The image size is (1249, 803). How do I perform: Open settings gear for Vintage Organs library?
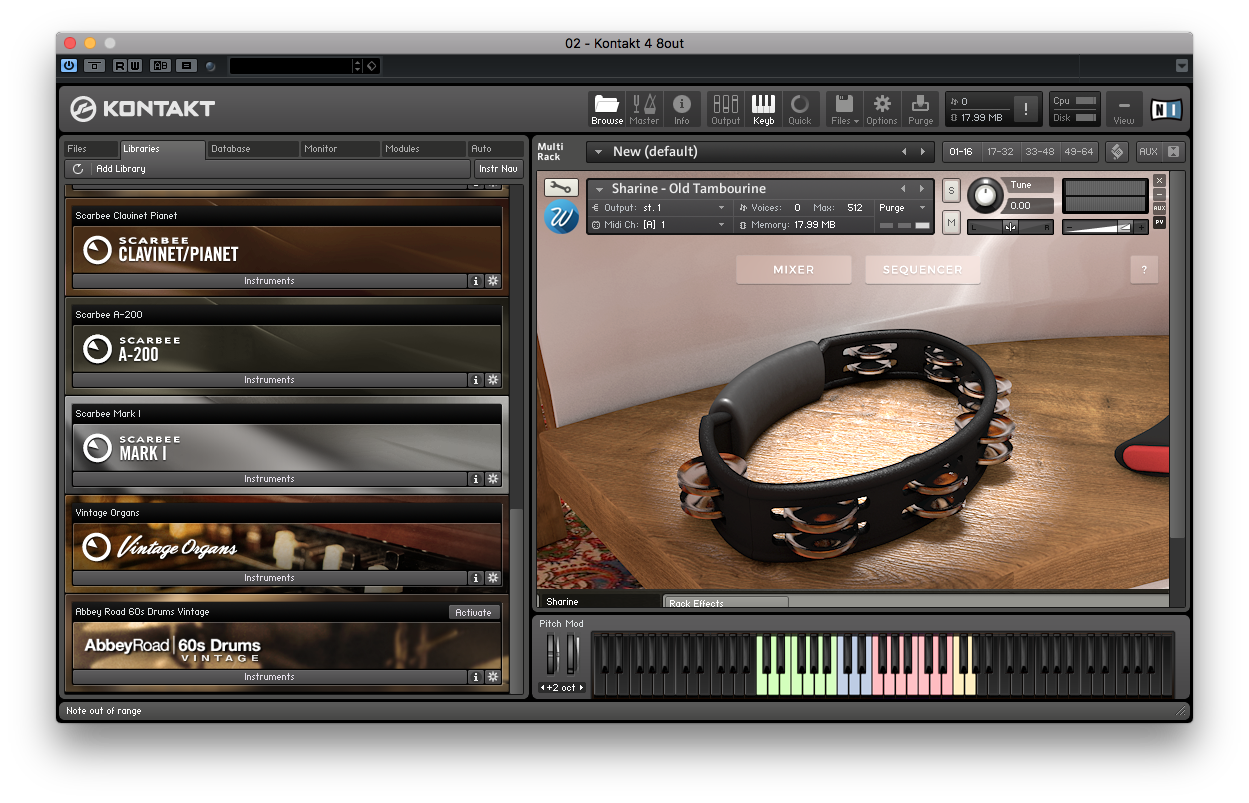[x=492, y=578]
